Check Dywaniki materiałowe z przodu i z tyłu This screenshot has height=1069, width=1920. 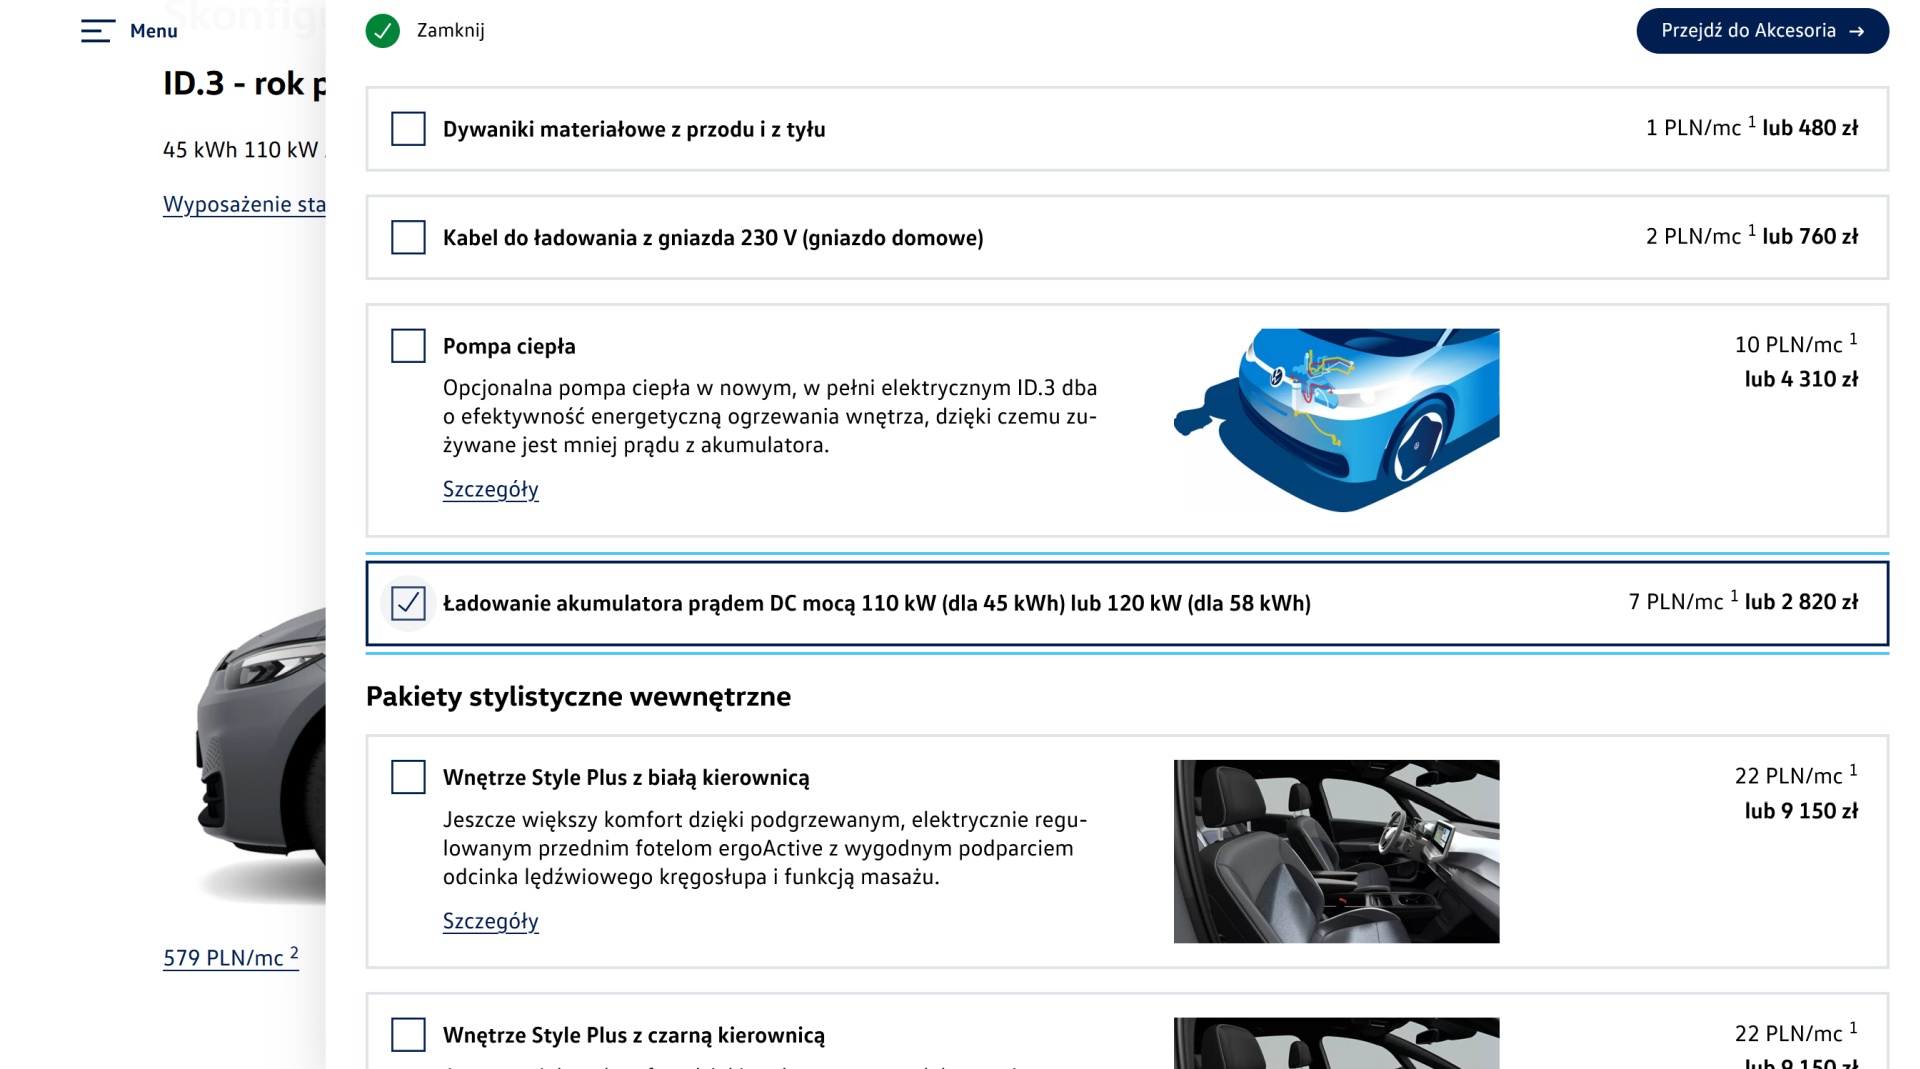tap(408, 129)
